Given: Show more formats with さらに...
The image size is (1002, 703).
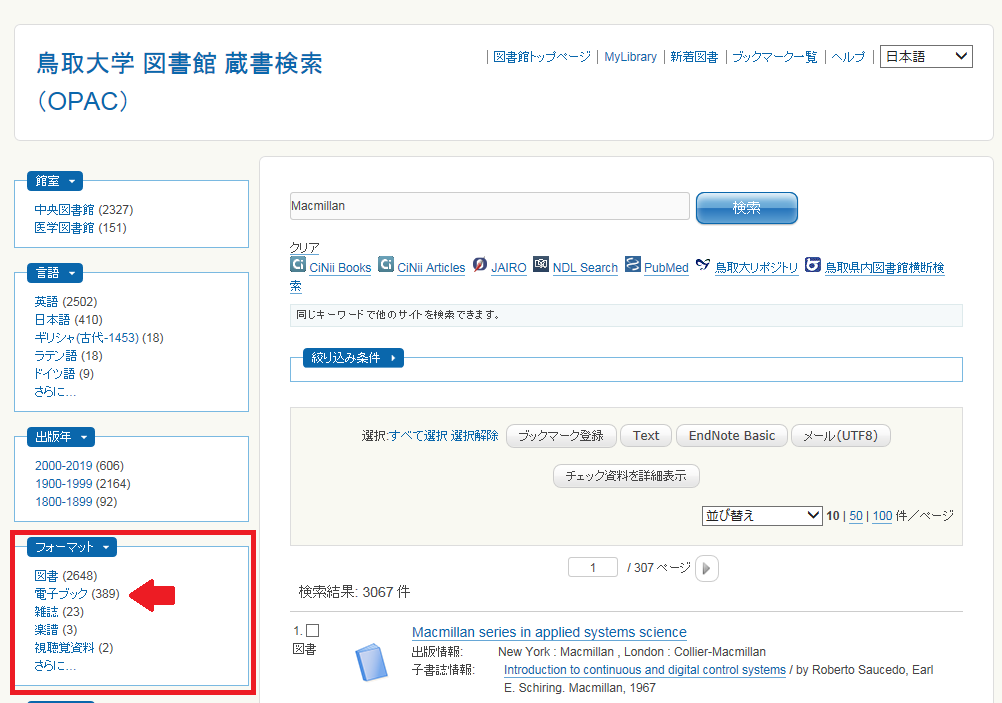Looking at the screenshot, I should point(55,666).
